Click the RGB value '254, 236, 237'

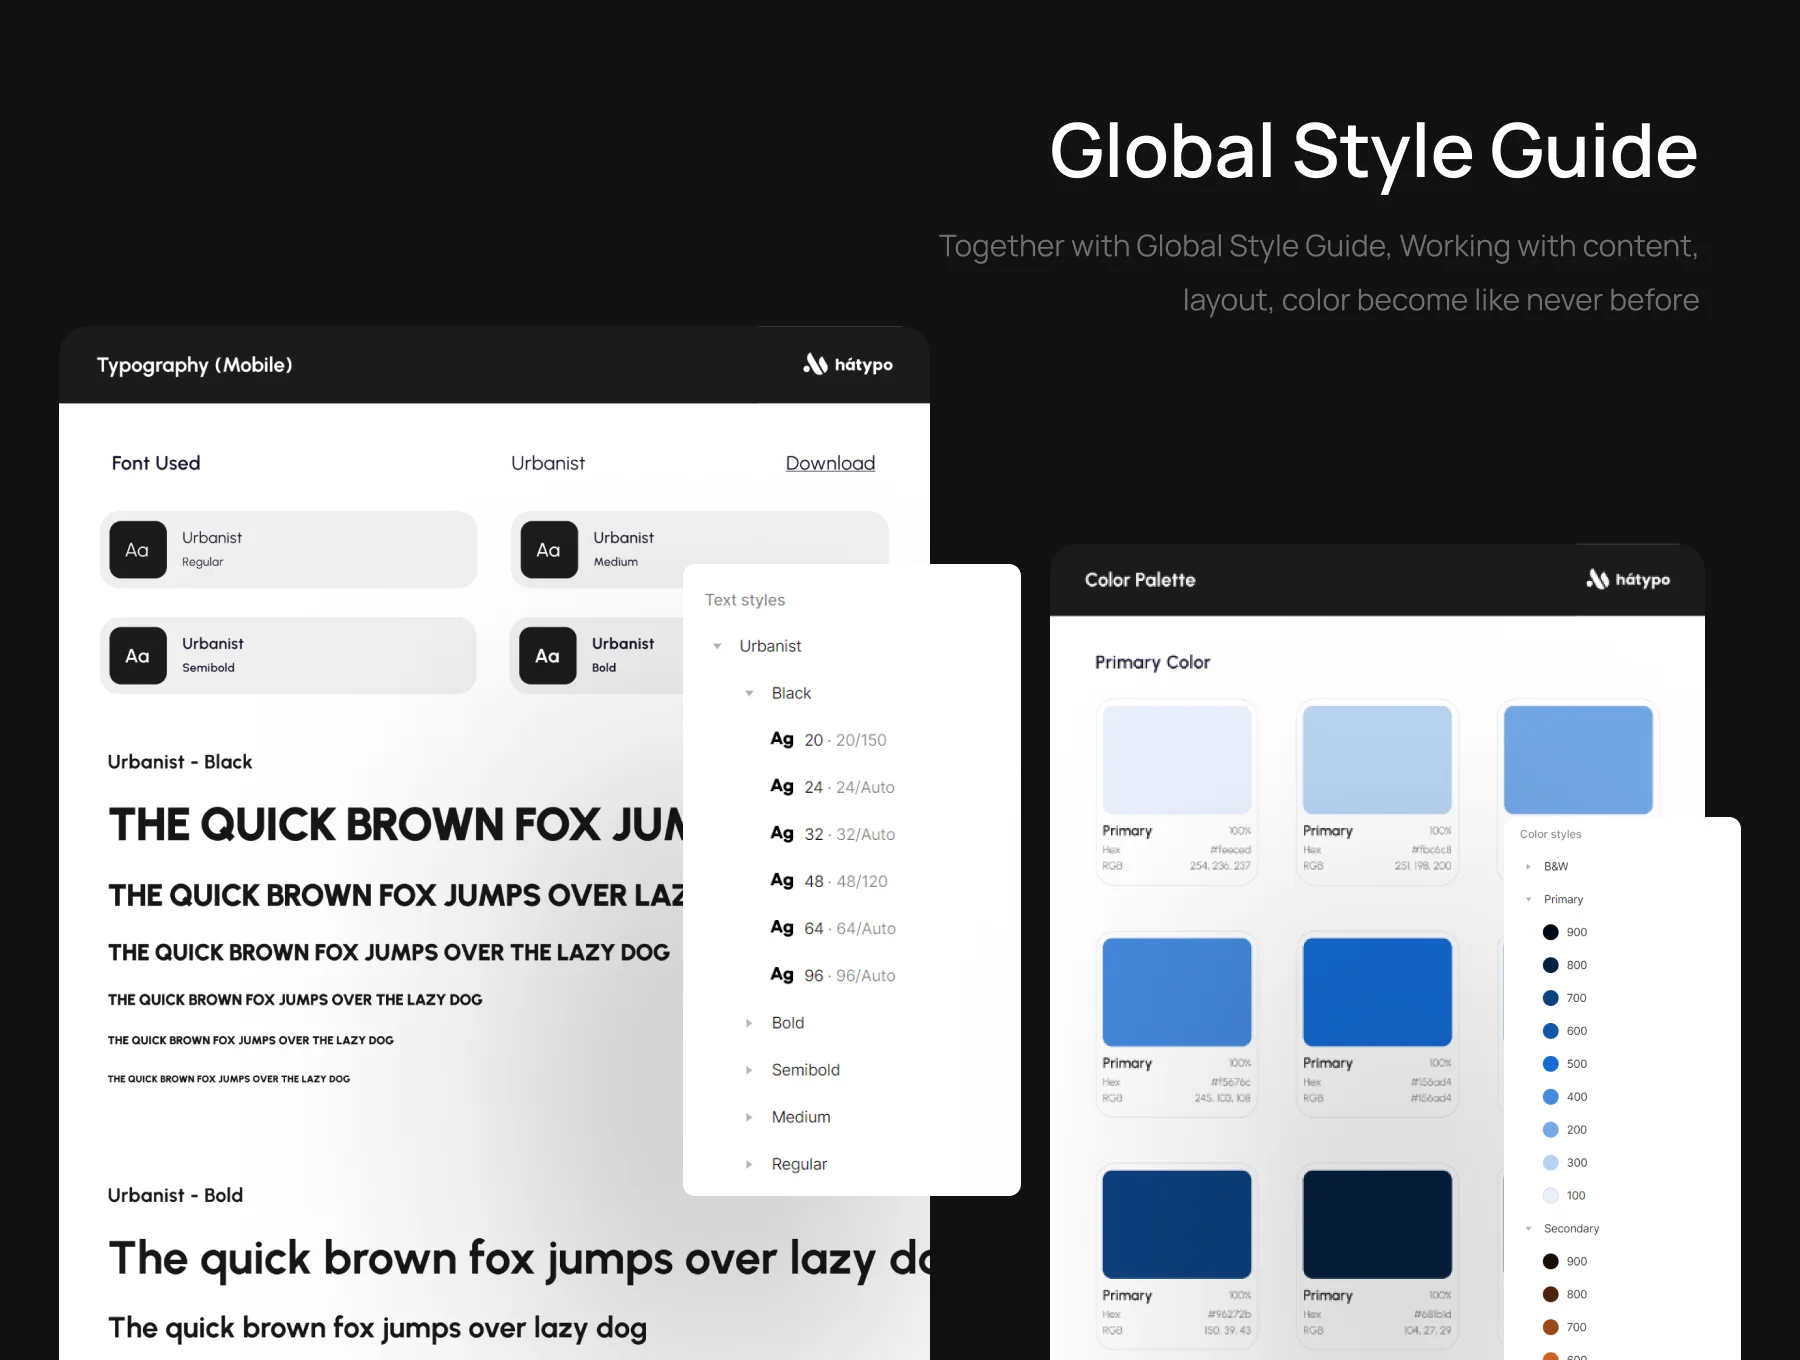[x=1220, y=866]
